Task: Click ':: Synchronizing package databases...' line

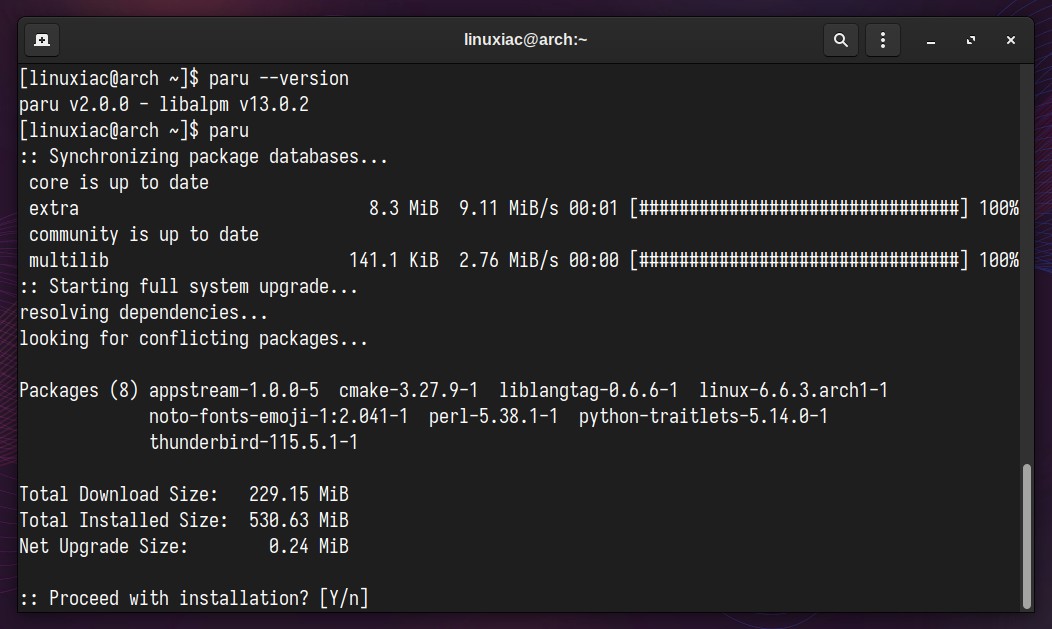Action: click(x=203, y=156)
